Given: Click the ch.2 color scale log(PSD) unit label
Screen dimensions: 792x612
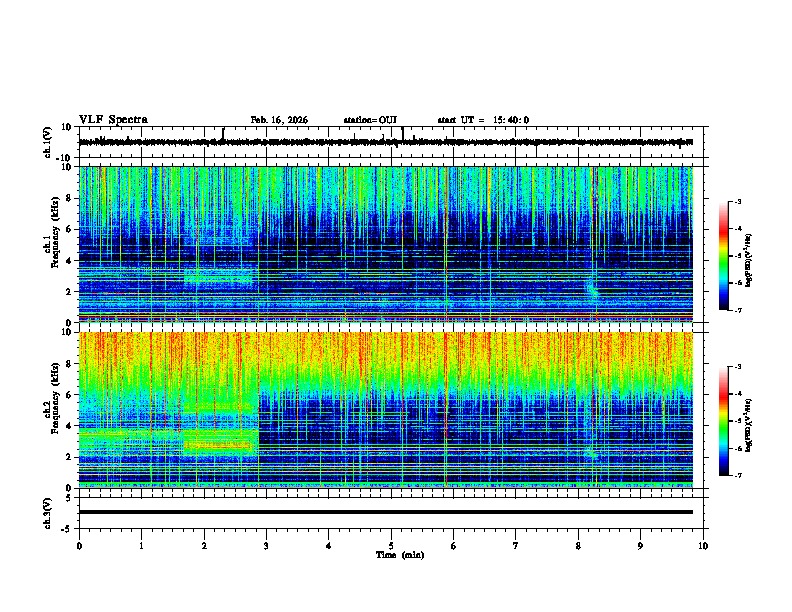Looking at the screenshot, I should [748, 426].
